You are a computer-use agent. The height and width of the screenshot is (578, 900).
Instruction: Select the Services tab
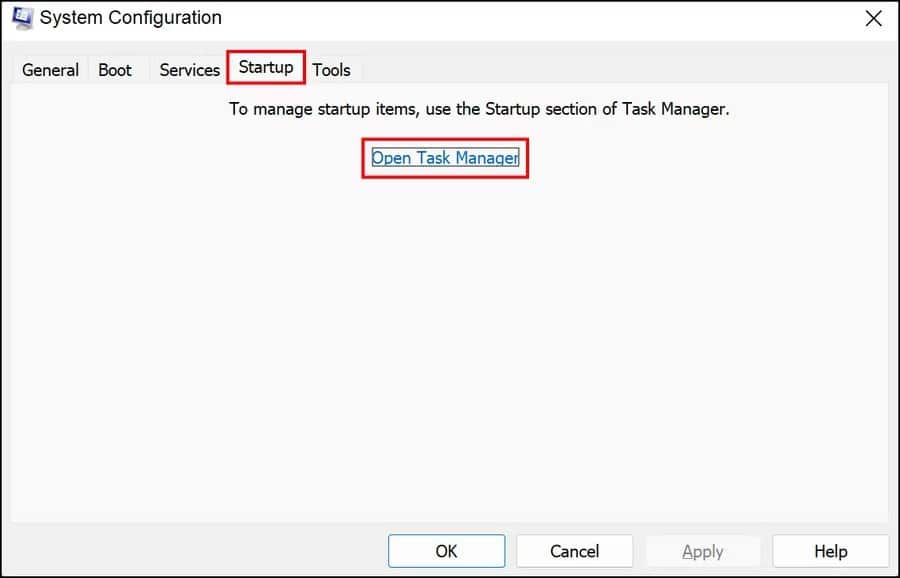(x=188, y=69)
